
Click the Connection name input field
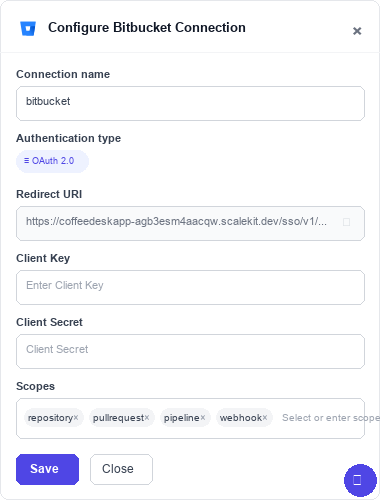click(x=190, y=103)
